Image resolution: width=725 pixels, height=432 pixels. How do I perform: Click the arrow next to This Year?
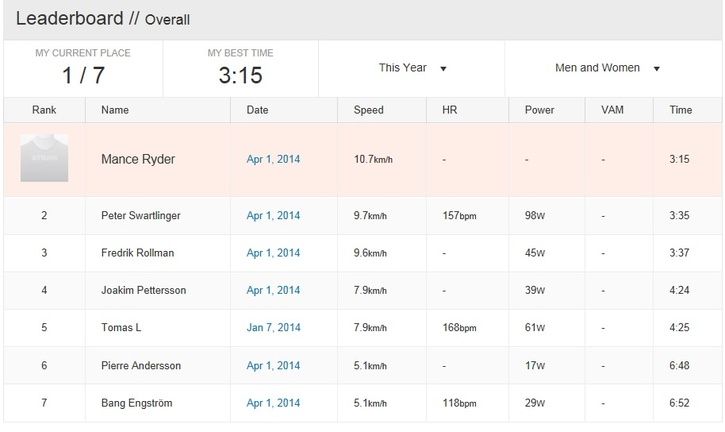(443, 69)
